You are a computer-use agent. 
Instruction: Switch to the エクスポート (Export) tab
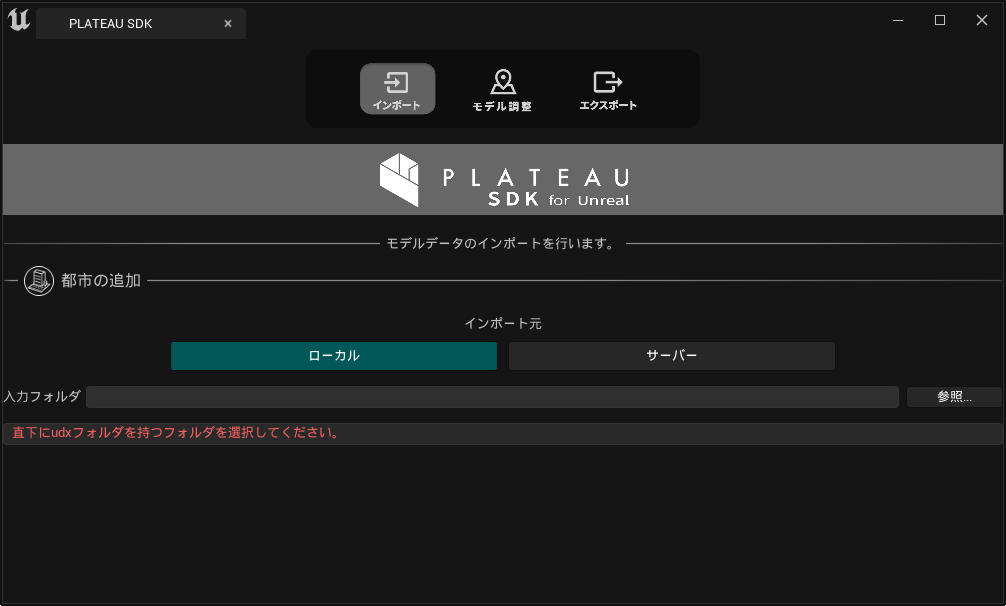[608, 90]
